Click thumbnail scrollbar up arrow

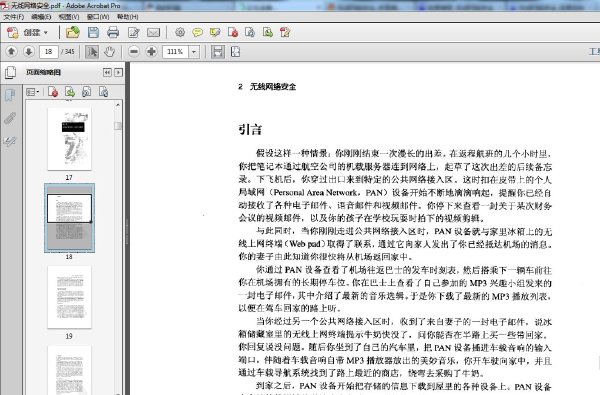tap(118, 104)
